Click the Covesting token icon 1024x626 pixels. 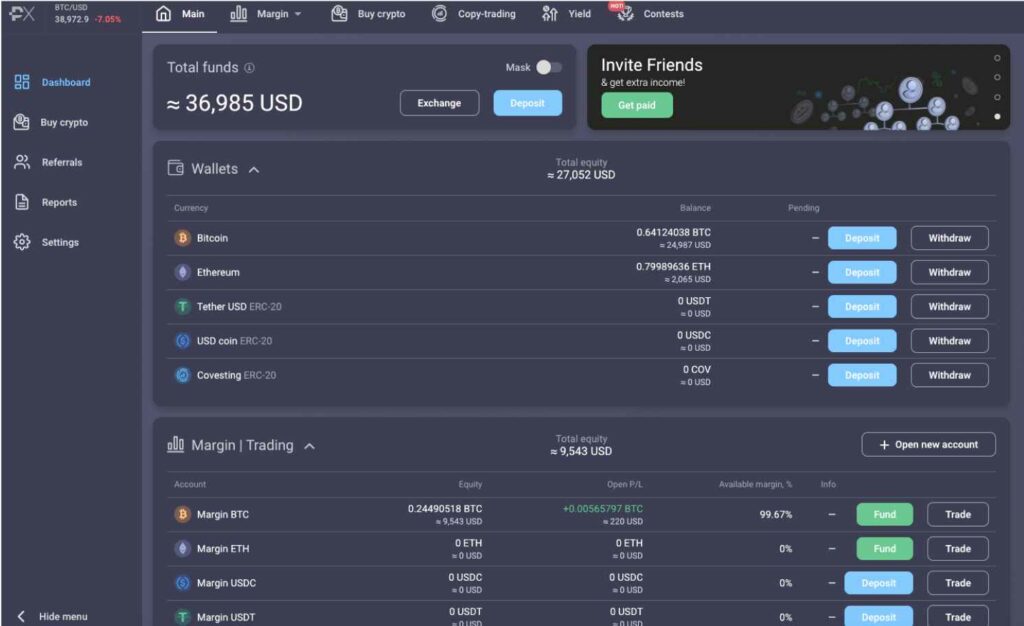coord(183,375)
